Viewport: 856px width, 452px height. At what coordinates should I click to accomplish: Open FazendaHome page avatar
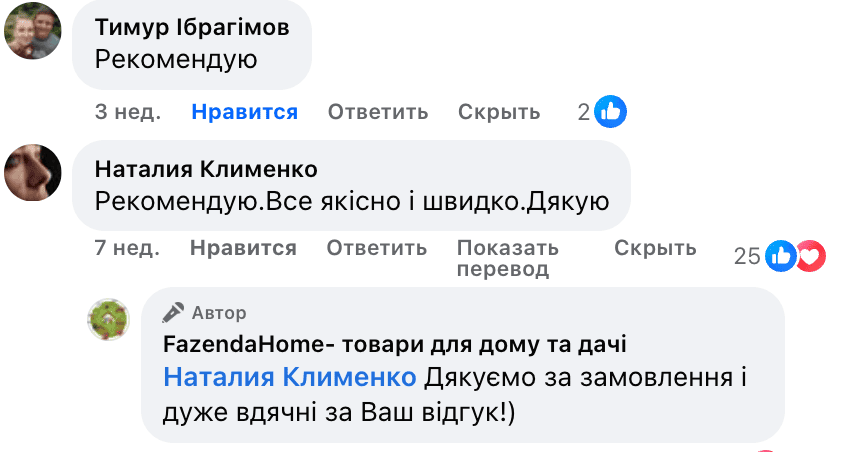point(112,319)
